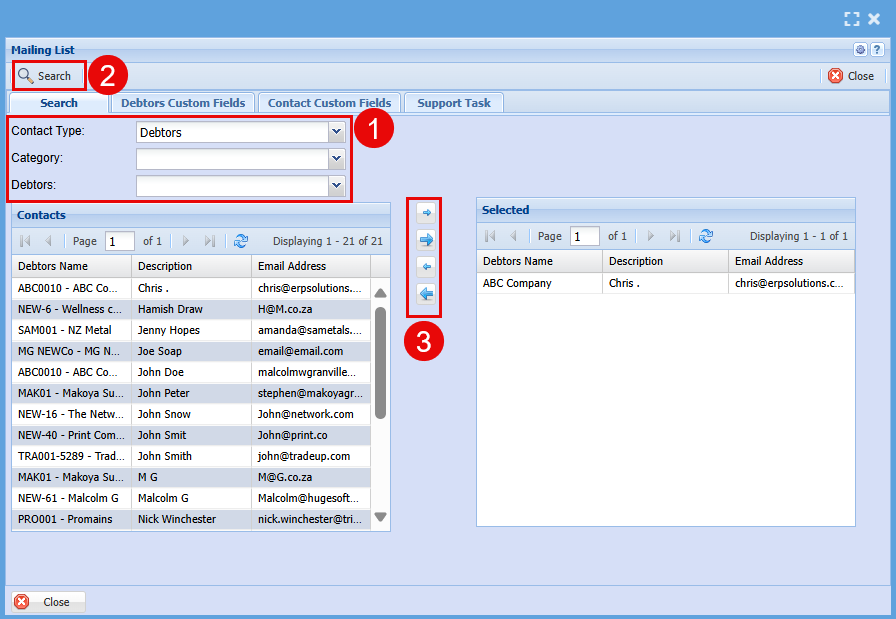Open the Debtors dropdown list
Screen dimensions: 896x619
tap(336, 185)
